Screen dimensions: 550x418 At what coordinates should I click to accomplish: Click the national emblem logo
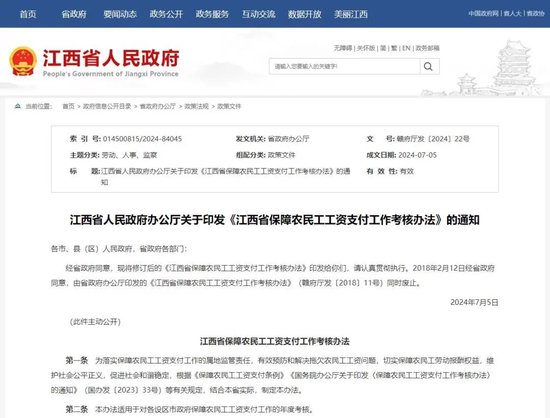click(23, 61)
